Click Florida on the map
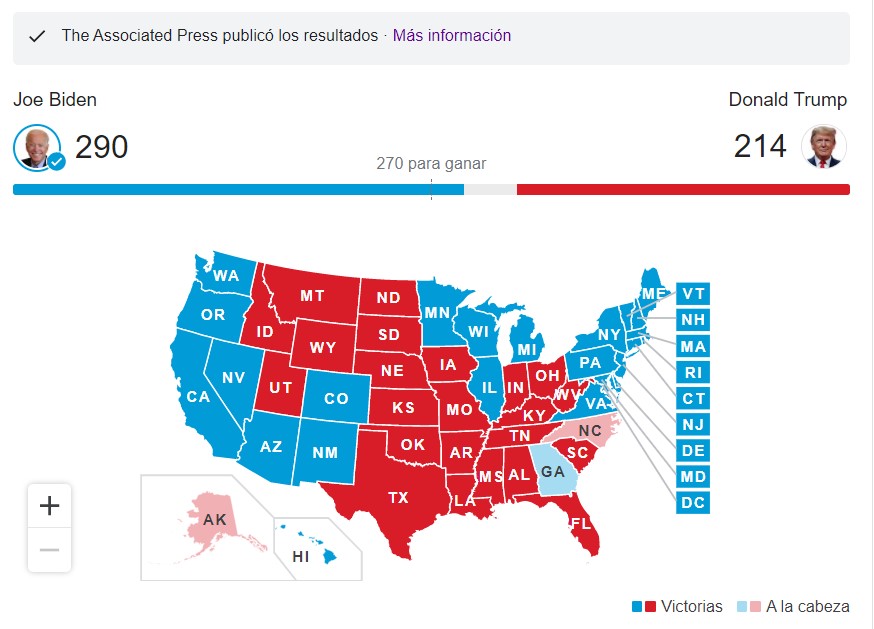The width and height of the screenshot is (874, 629). [580, 523]
